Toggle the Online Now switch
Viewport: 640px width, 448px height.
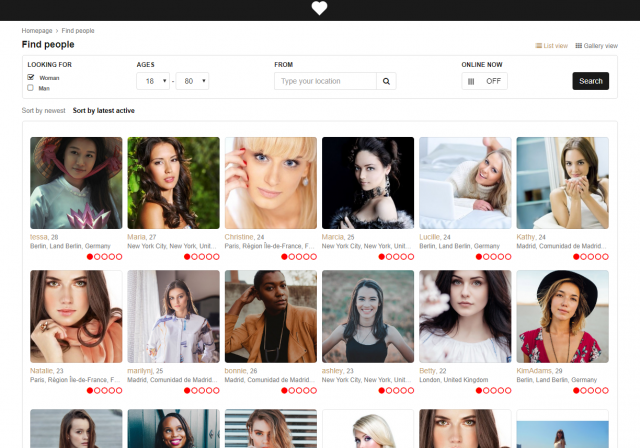point(484,81)
